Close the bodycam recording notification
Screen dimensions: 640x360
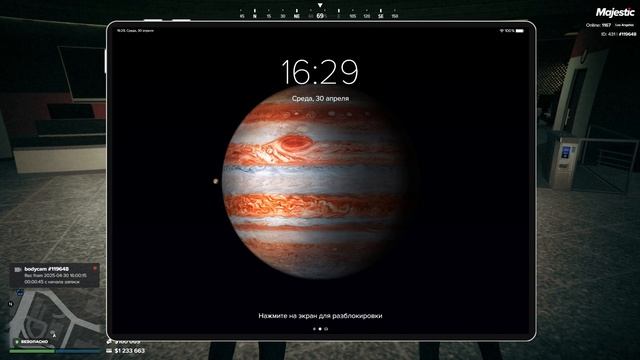coord(95,268)
